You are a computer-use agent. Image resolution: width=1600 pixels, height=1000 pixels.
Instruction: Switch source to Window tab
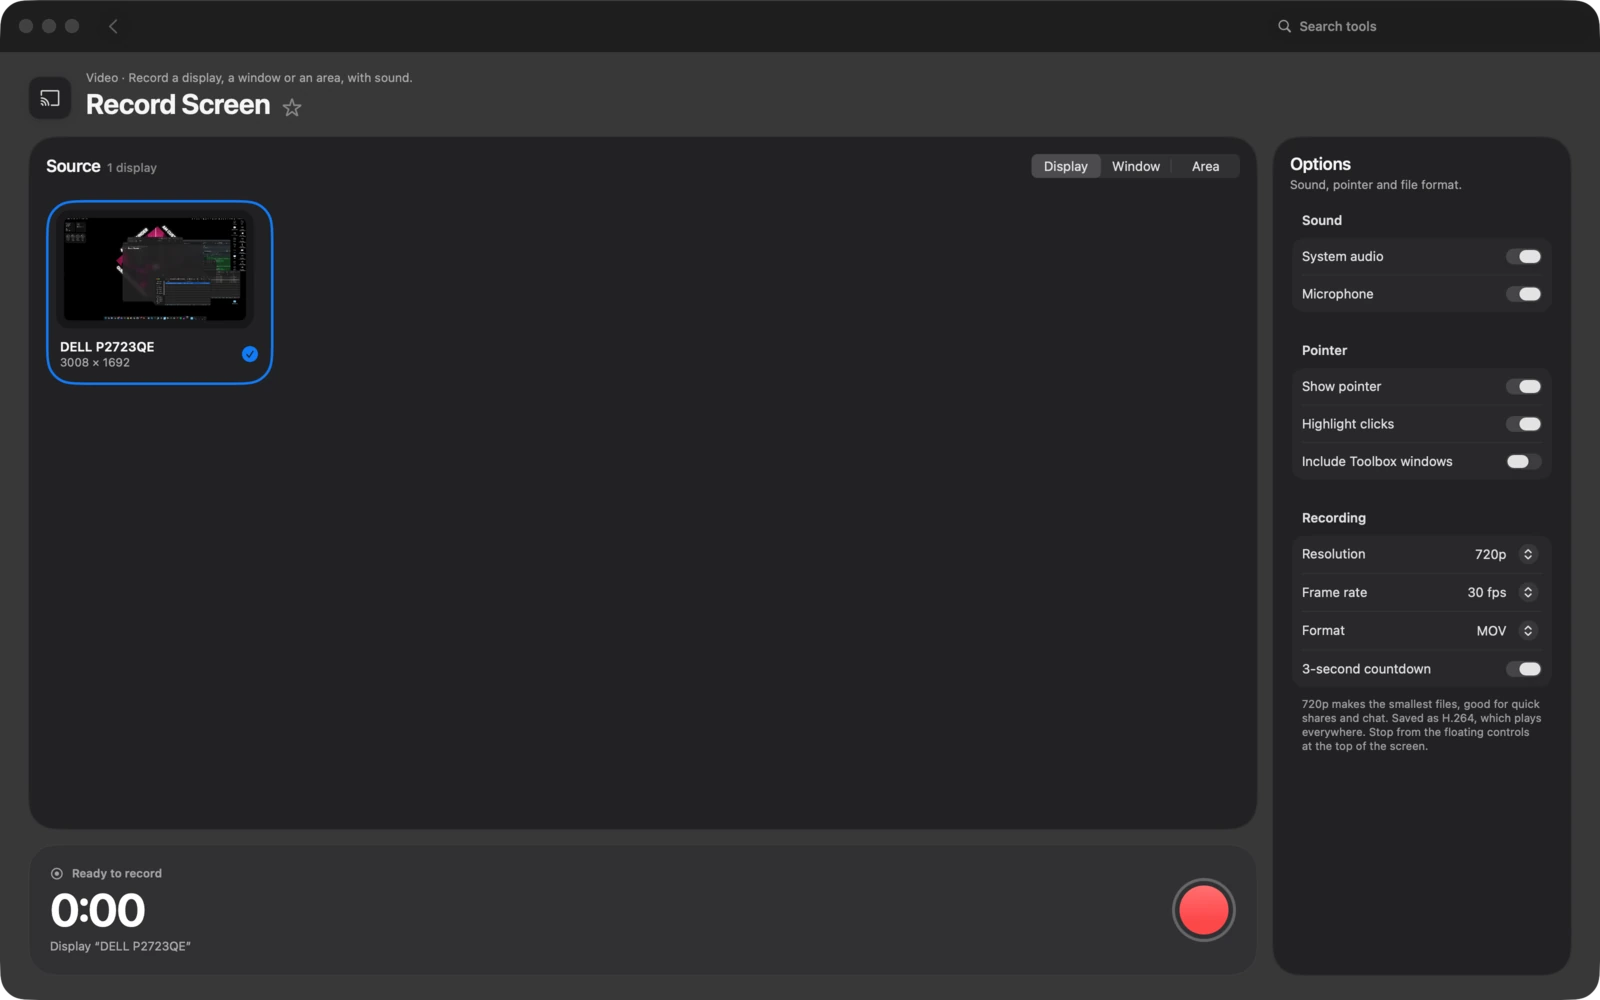pyautogui.click(x=1136, y=166)
